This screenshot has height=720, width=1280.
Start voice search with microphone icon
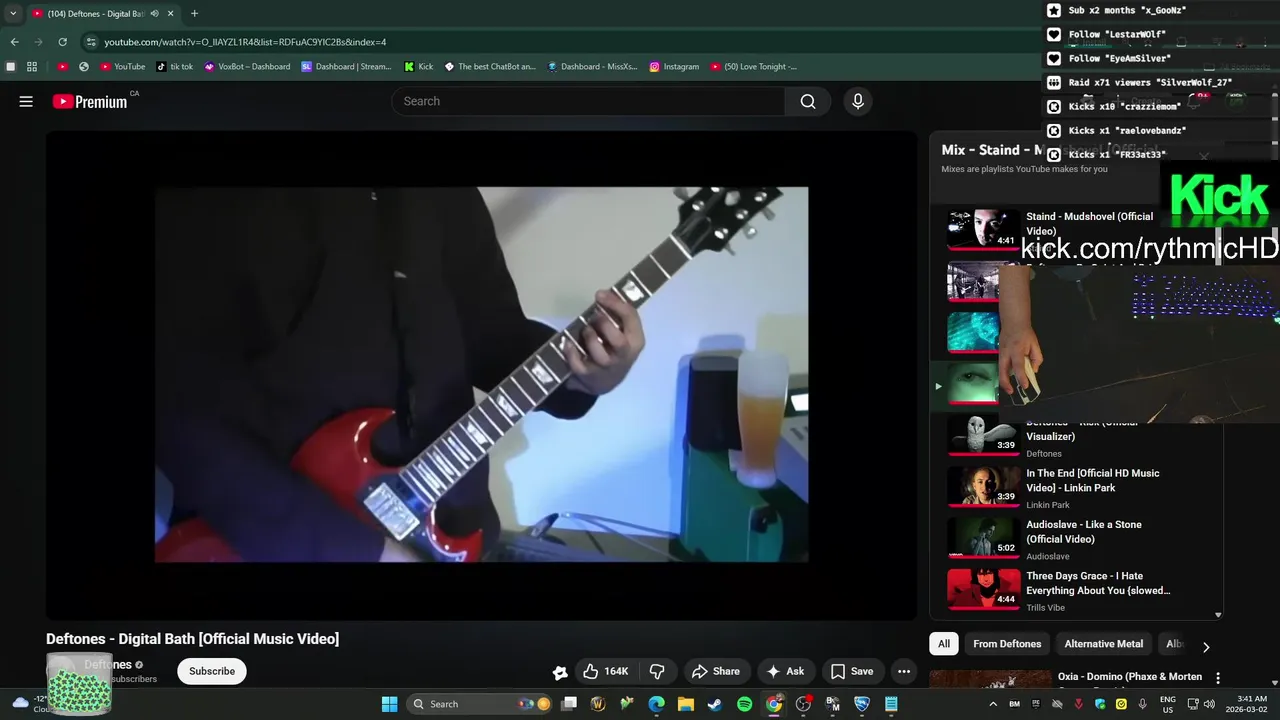857,101
